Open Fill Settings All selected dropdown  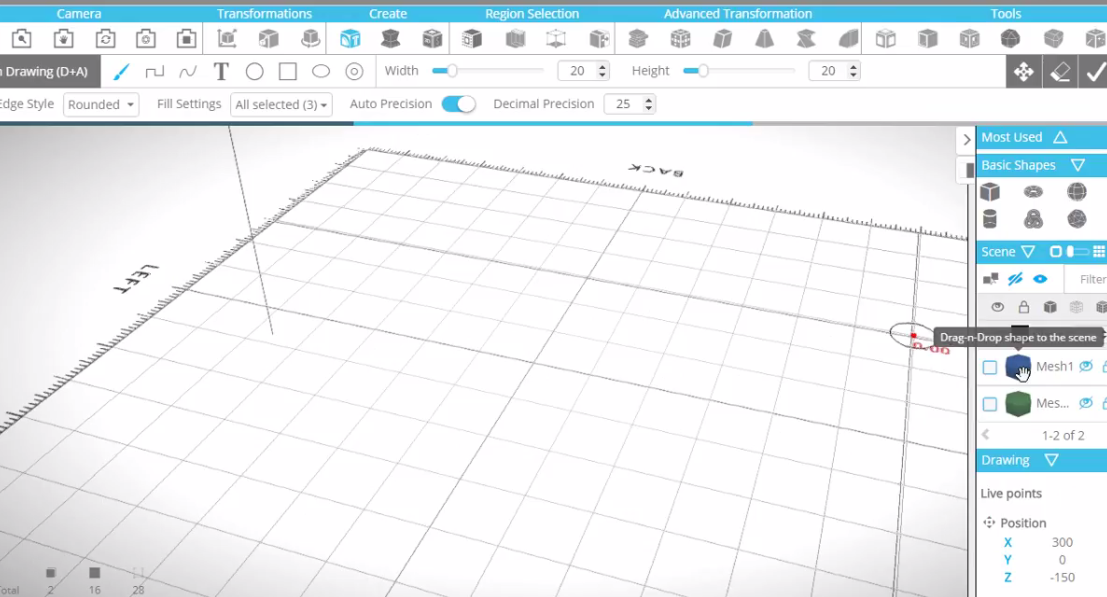[x=281, y=104]
